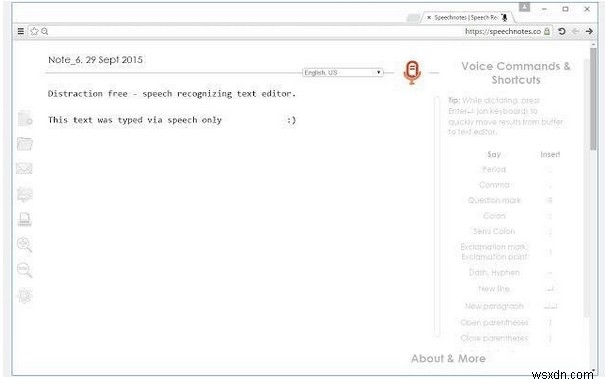Minimize the browser window
The image size is (605, 385).
pos(544,8)
